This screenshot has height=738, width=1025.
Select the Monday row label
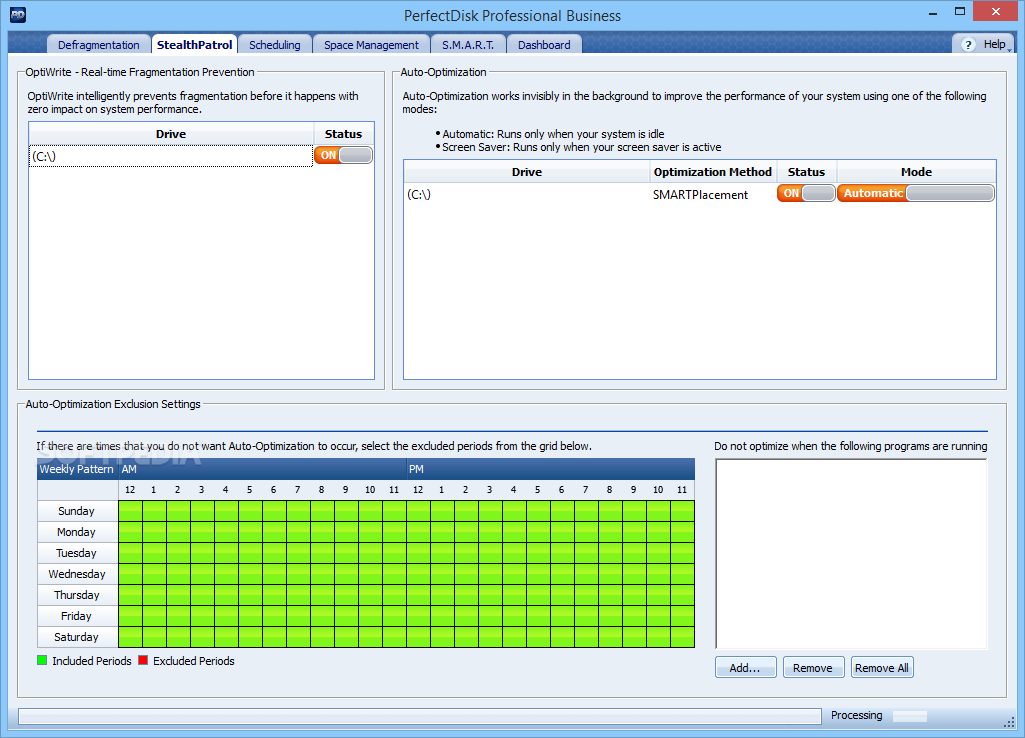click(77, 531)
